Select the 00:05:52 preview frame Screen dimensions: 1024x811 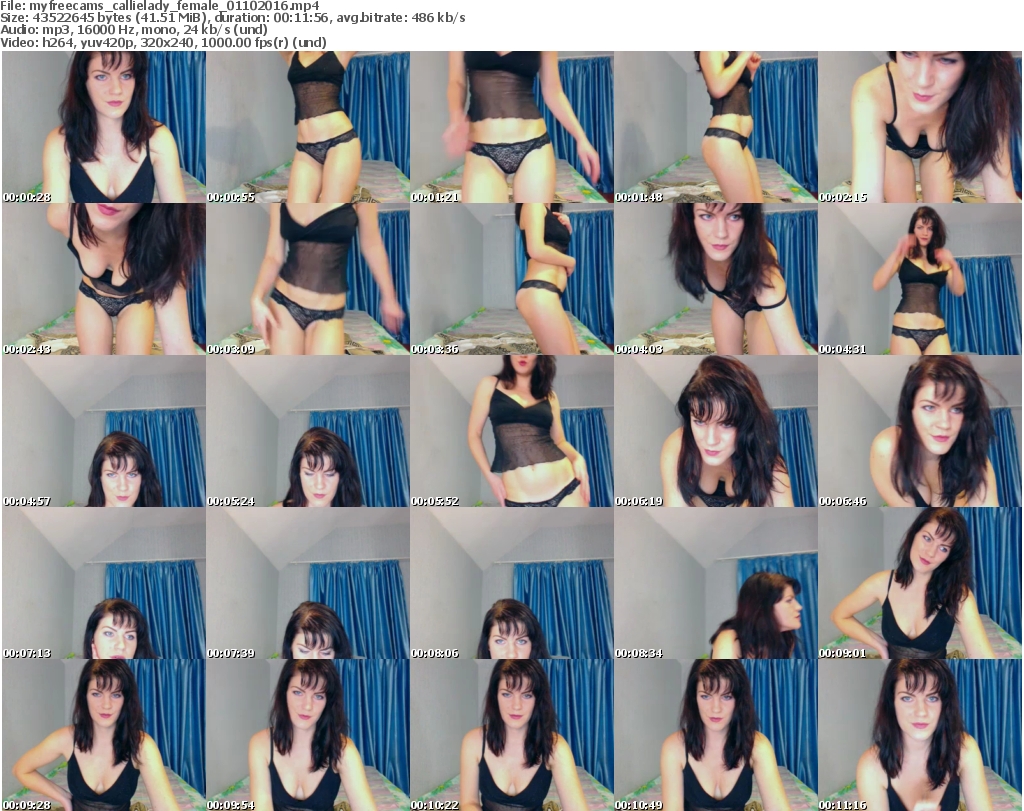512,432
